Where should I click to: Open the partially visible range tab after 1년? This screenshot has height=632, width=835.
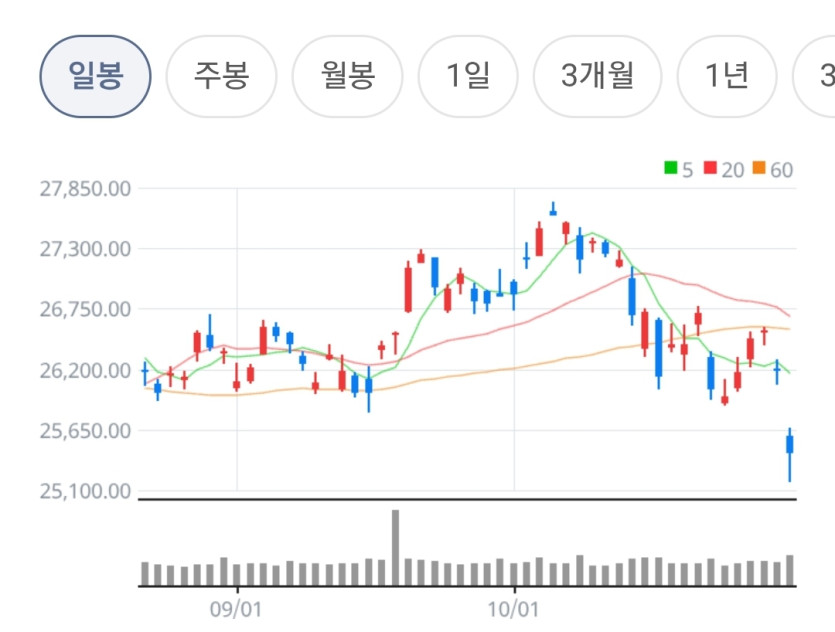tap(815, 76)
